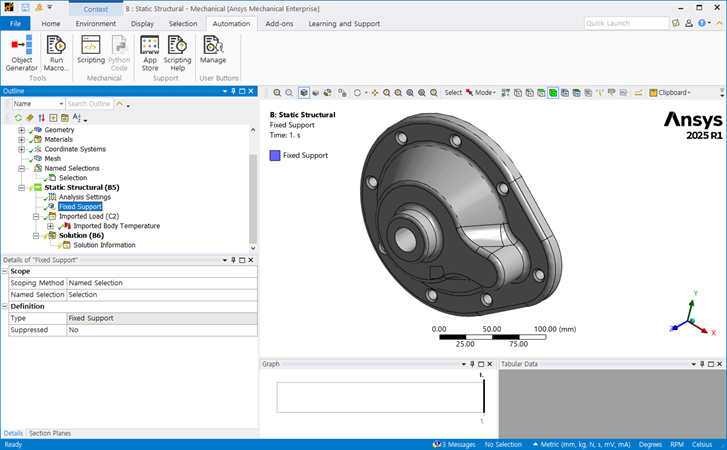The height and width of the screenshot is (450, 727).
Task: Click Manage user buttons
Action: pyautogui.click(x=213, y=50)
